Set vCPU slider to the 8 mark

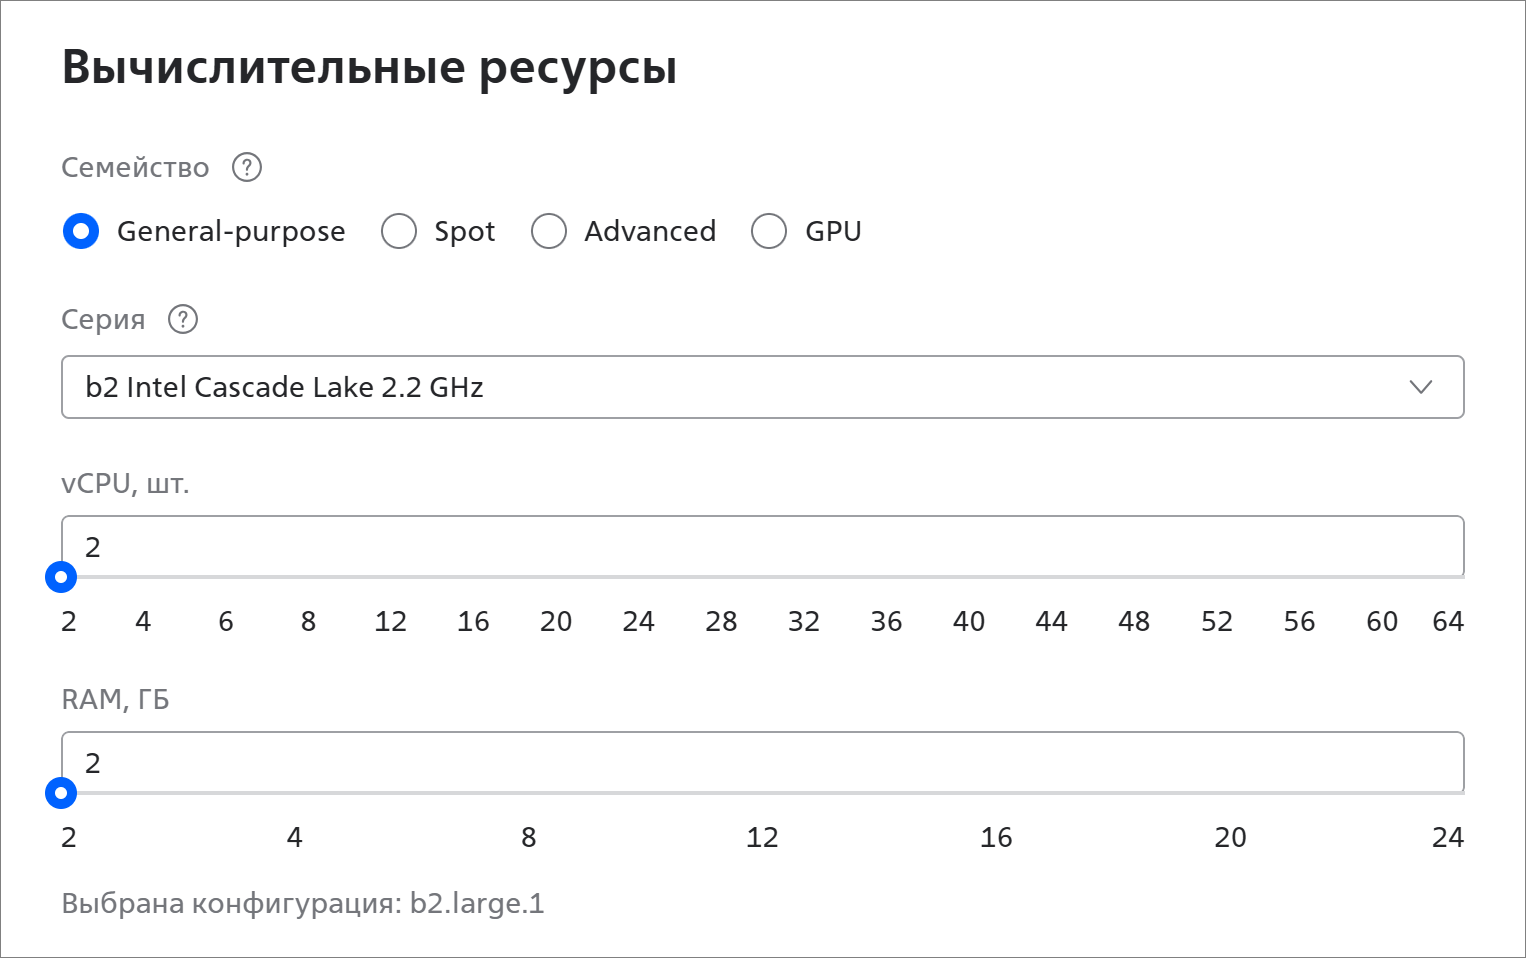(309, 577)
